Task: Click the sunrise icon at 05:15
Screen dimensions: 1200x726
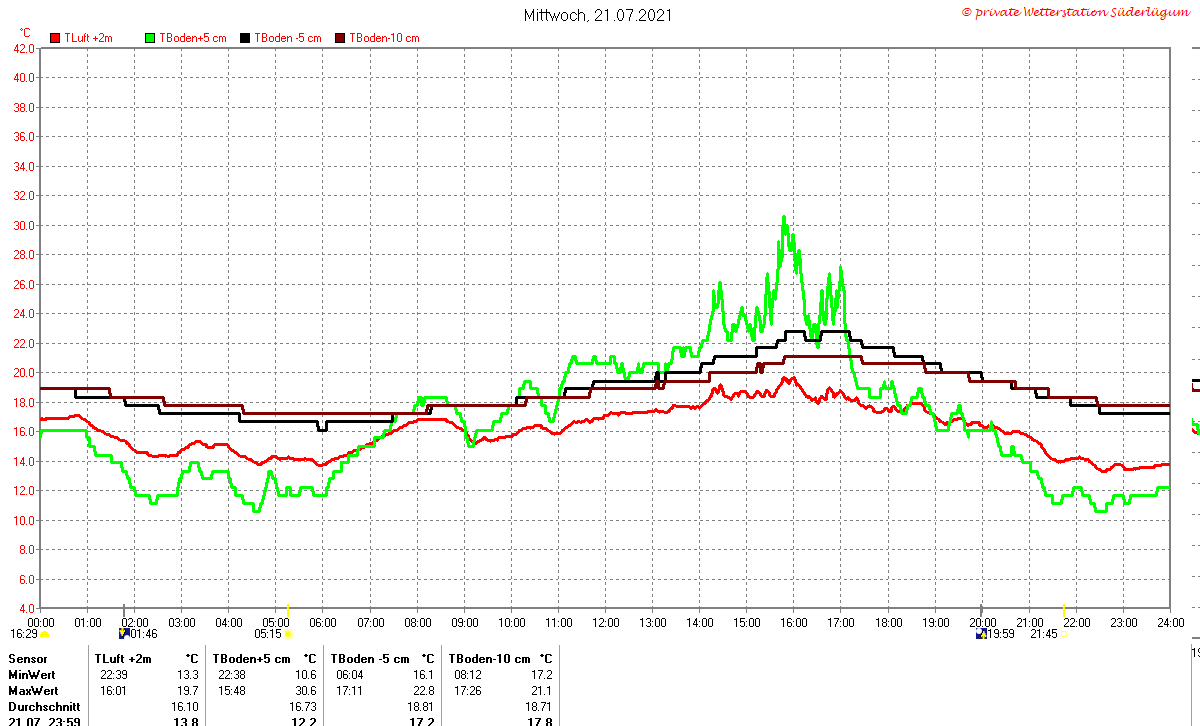Action: pos(288,634)
